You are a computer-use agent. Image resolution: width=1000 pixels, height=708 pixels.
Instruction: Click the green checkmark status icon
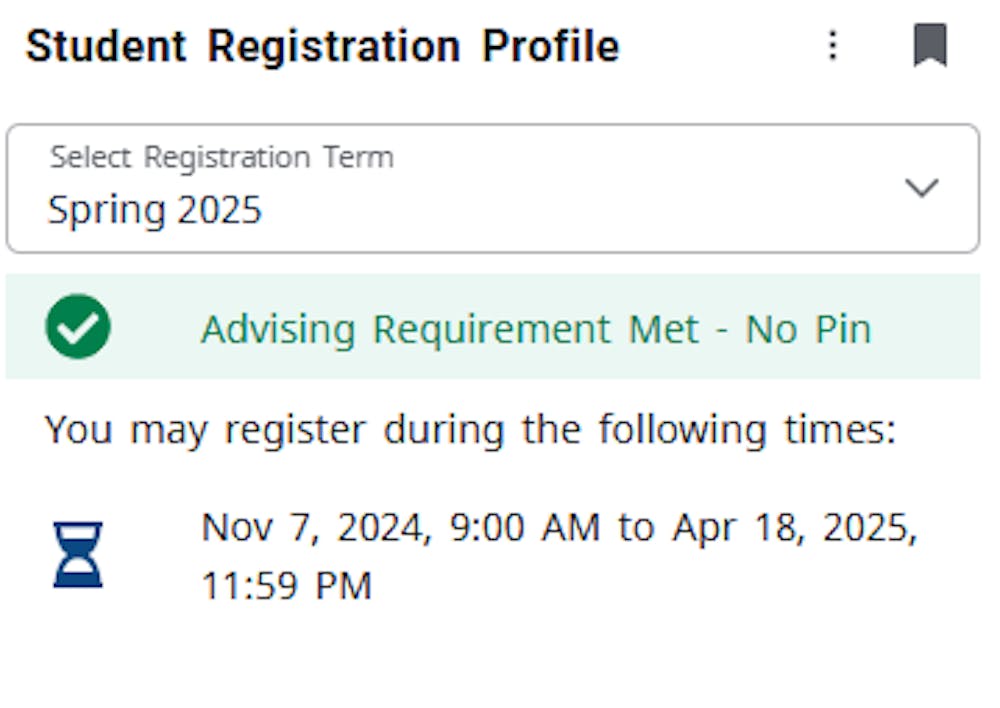[x=78, y=327]
